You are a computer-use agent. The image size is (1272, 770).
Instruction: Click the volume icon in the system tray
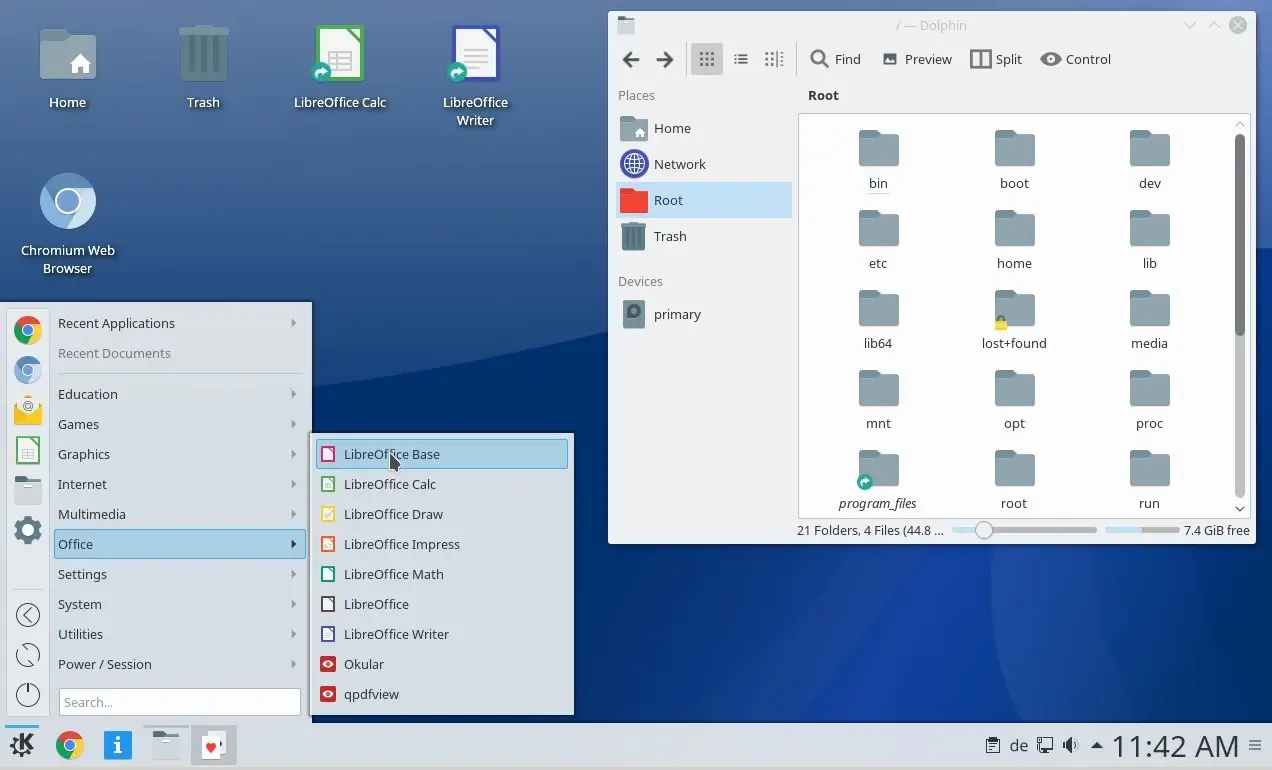click(x=1070, y=745)
